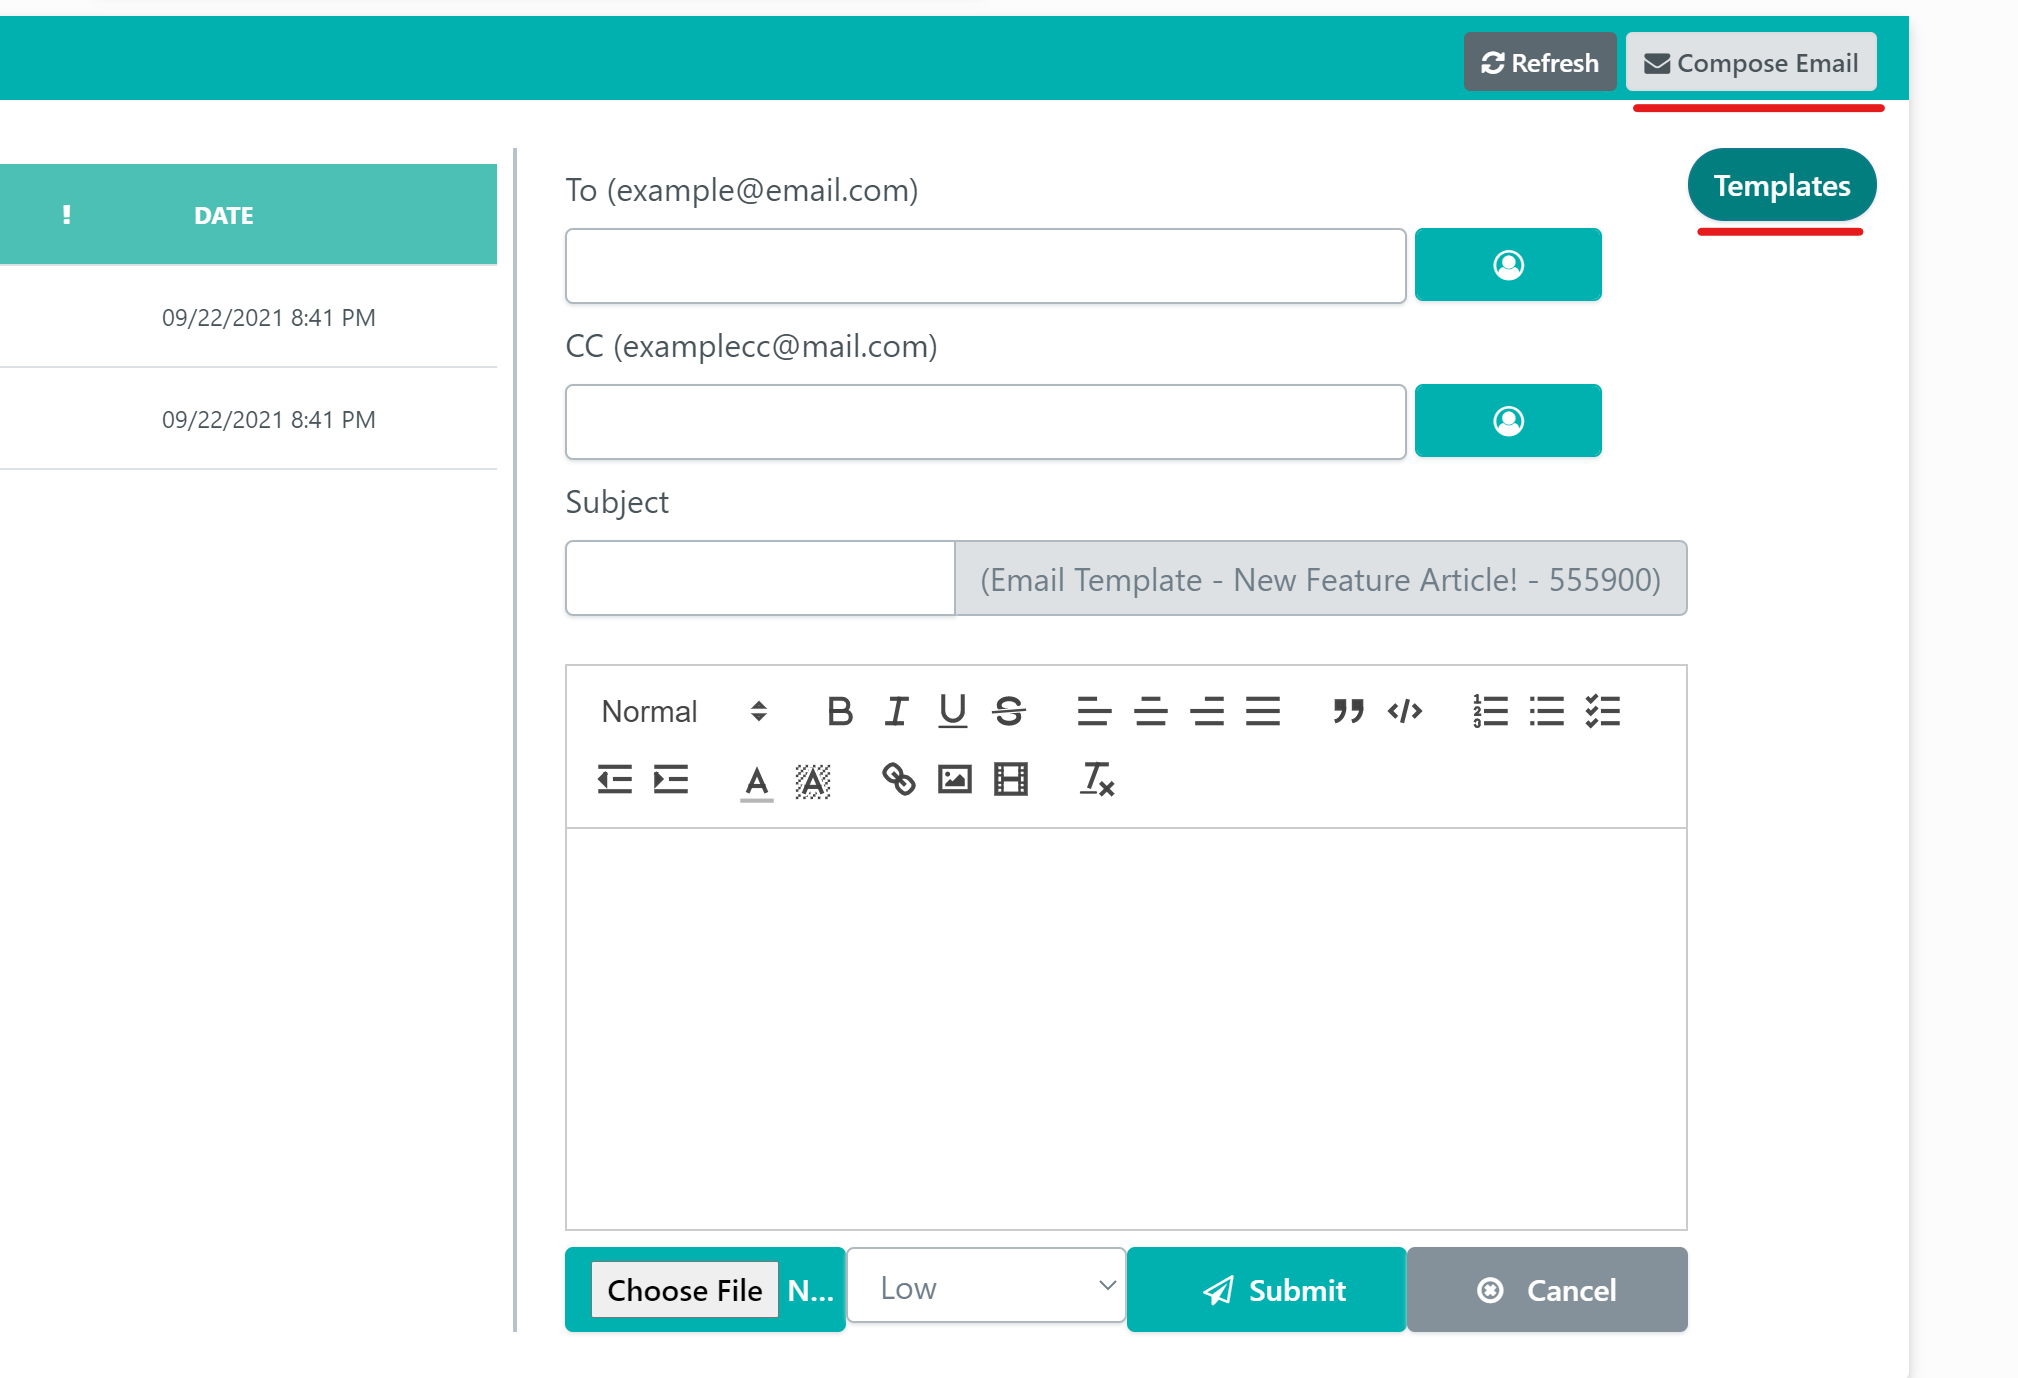Insert a video
The width and height of the screenshot is (2018, 1378).
tap(1011, 779)
